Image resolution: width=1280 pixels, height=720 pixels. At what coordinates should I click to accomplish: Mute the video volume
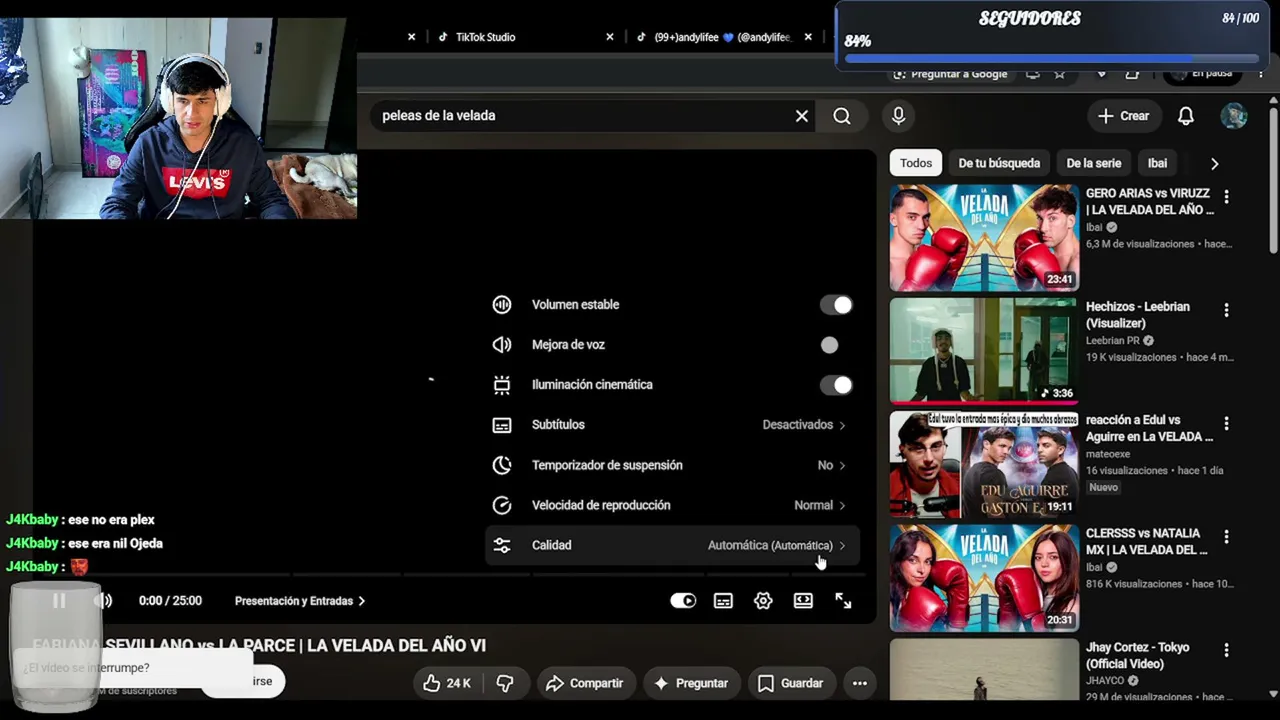[x=103, y=601]
